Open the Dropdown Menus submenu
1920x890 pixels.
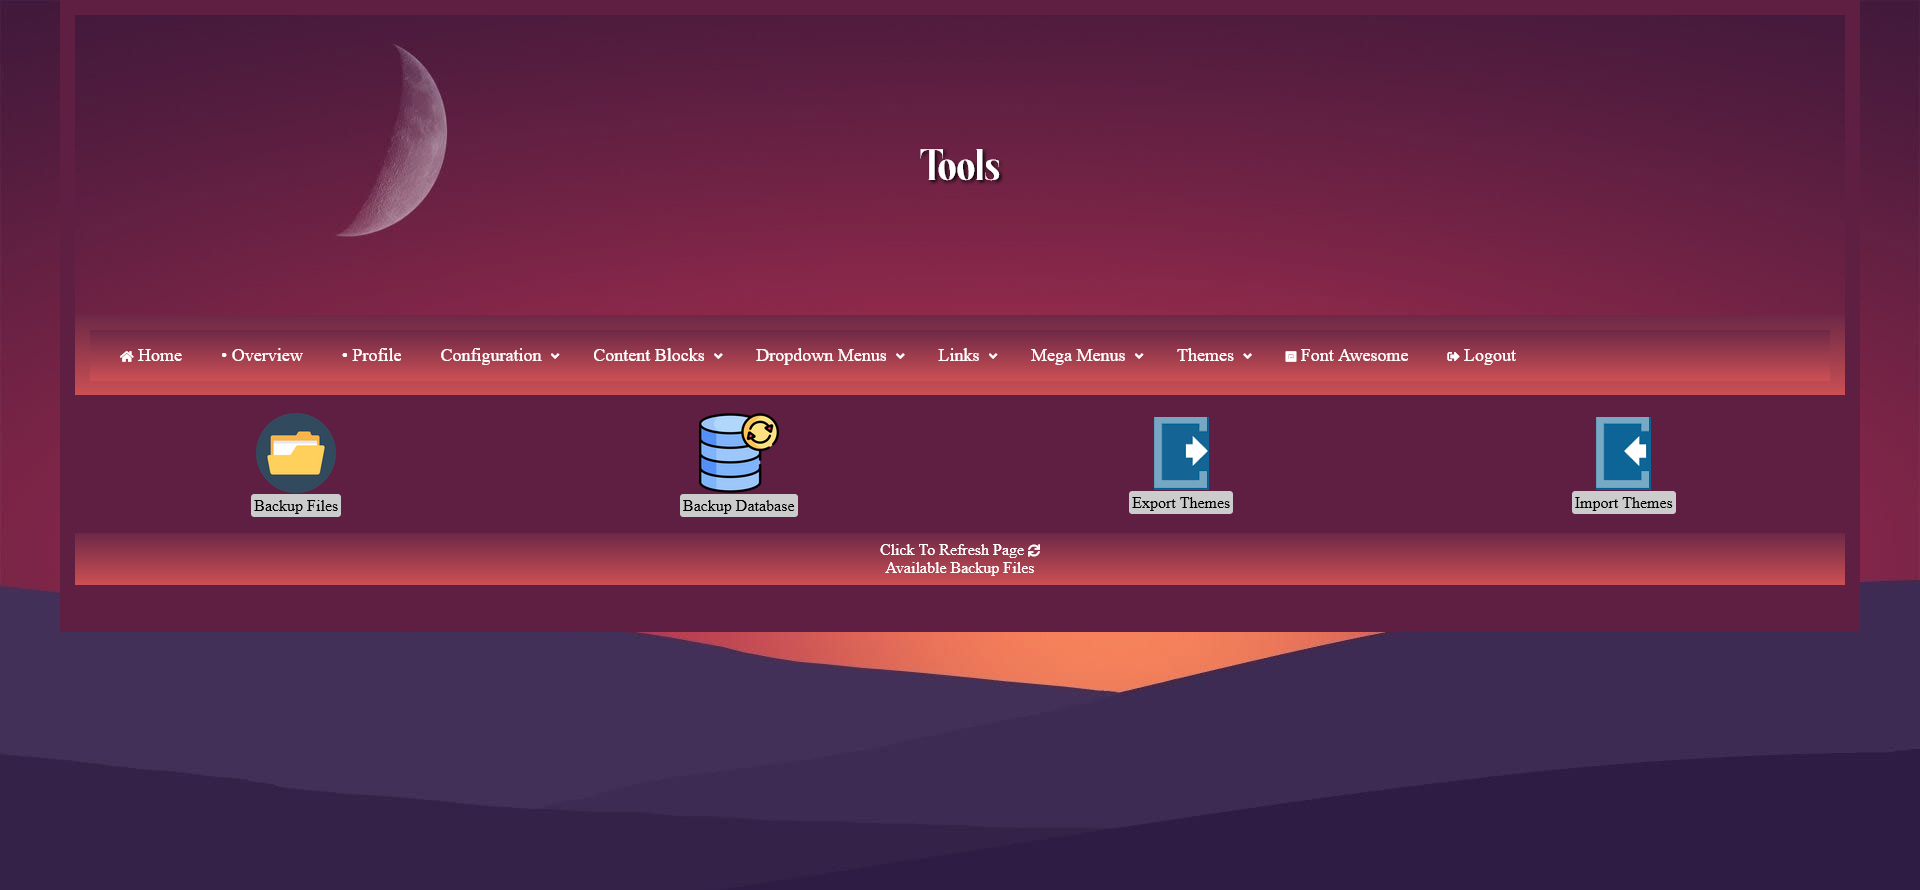[829, 356]
